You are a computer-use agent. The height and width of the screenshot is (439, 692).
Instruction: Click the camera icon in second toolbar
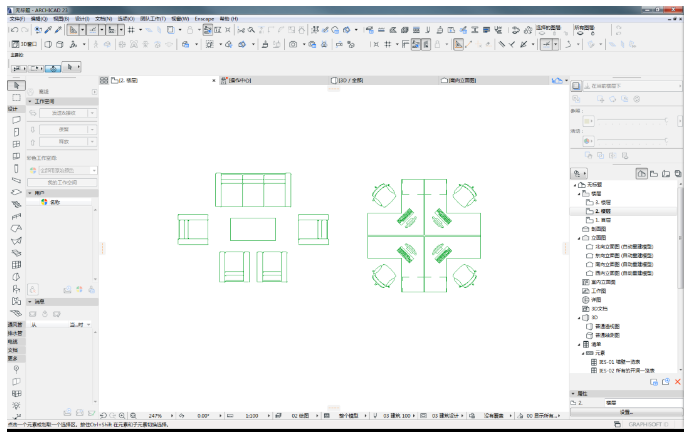click(x=293, y=44)
